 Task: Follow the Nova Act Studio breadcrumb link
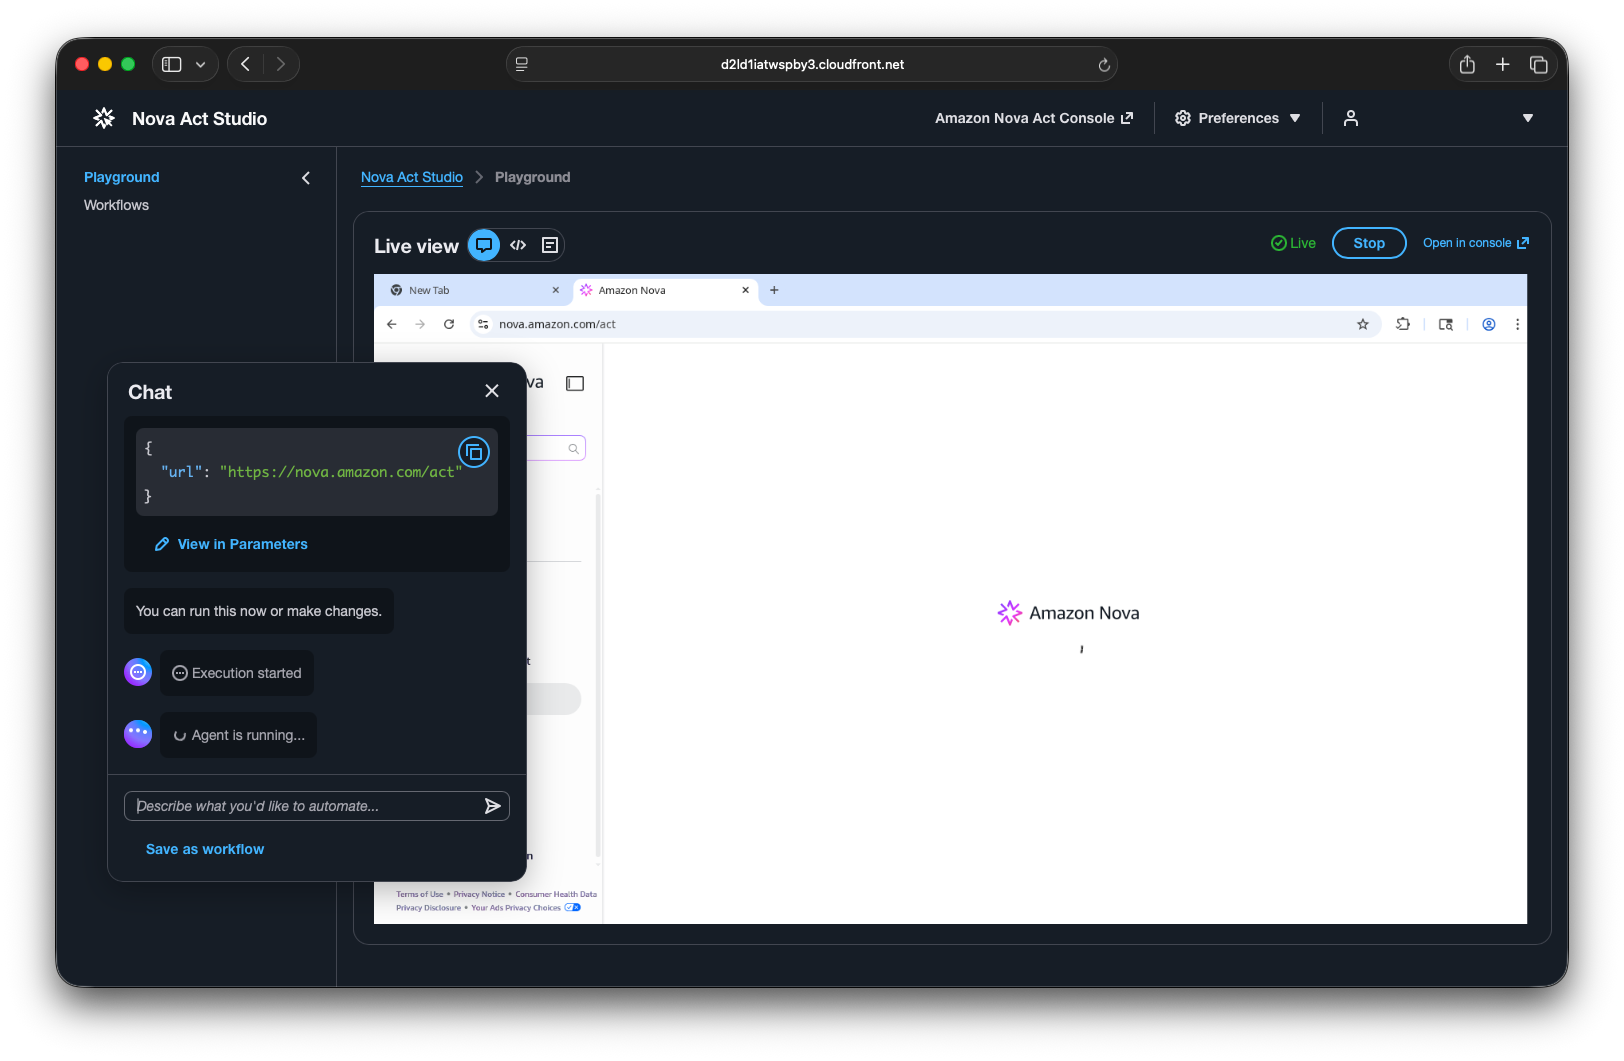pos(412,177)
